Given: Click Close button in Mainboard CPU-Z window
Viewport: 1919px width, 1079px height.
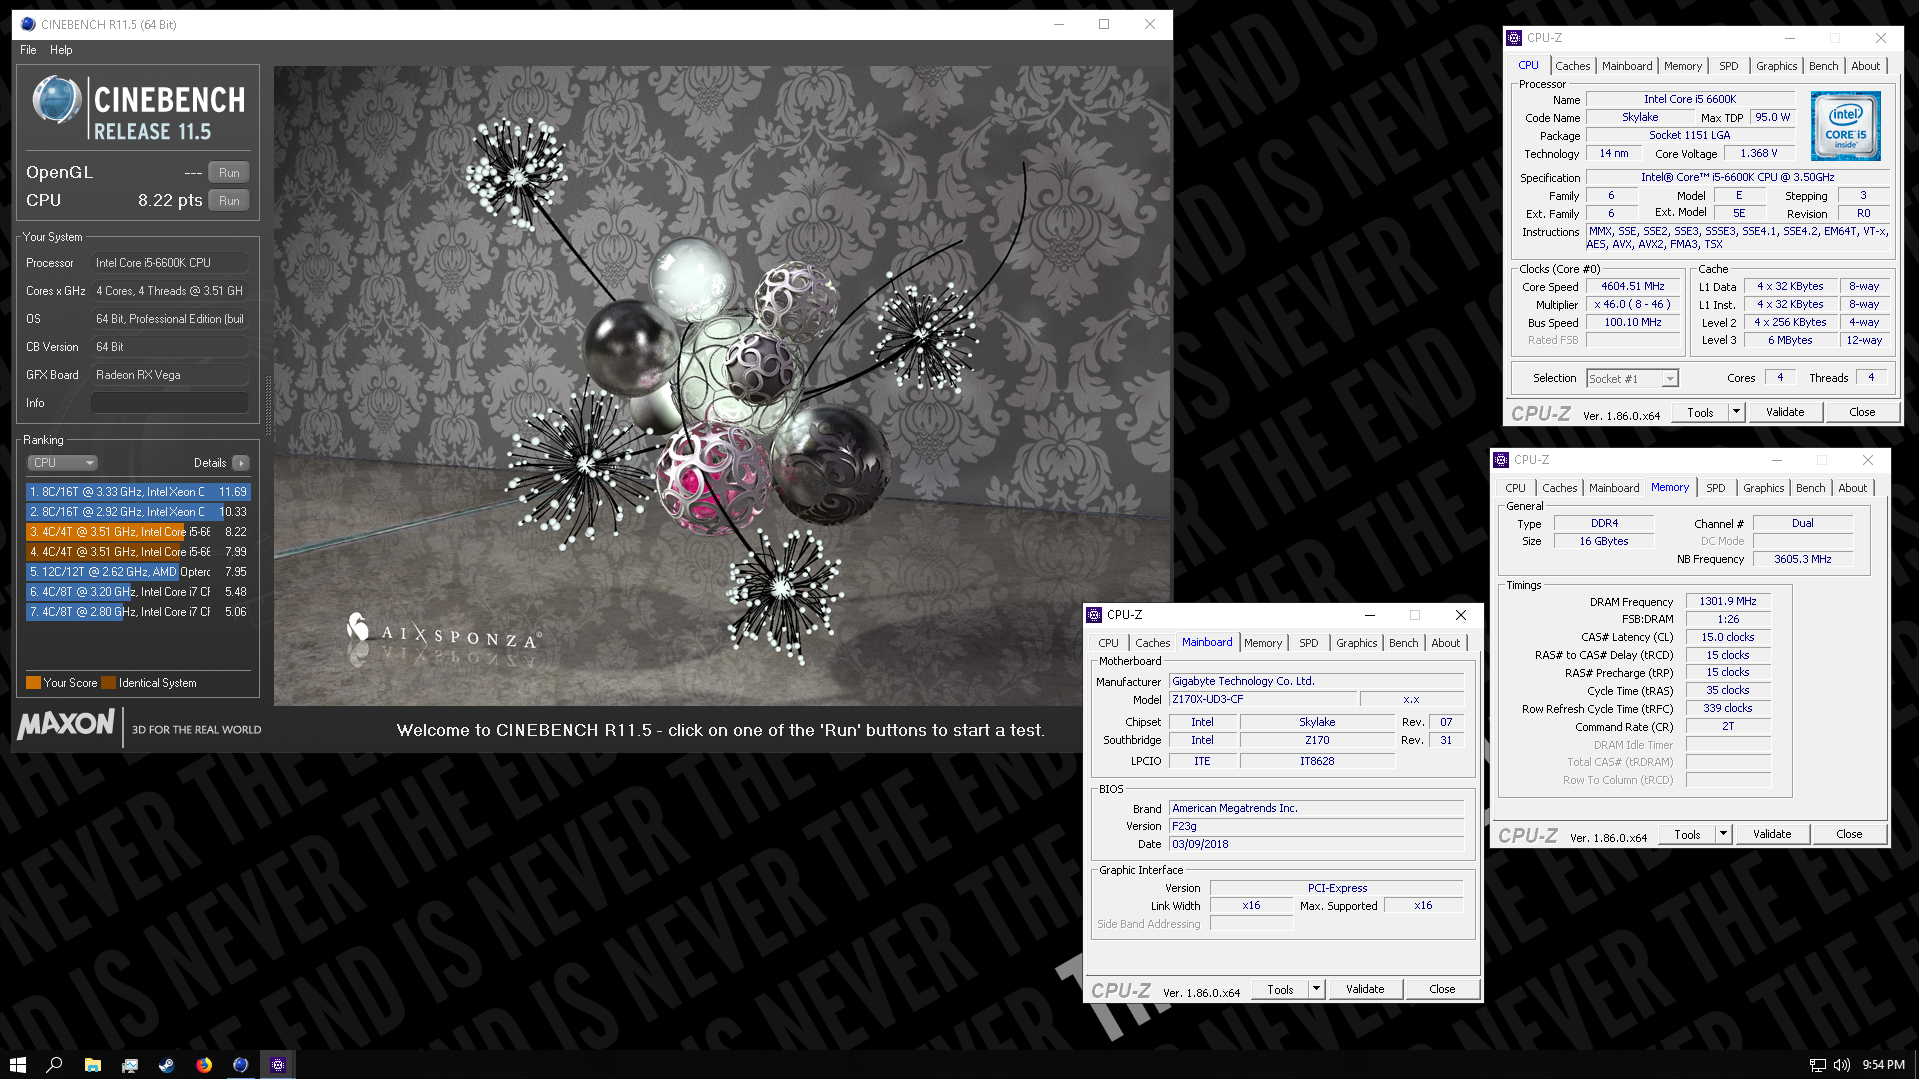Looking at the screenshot, I should click(1442, 989).
